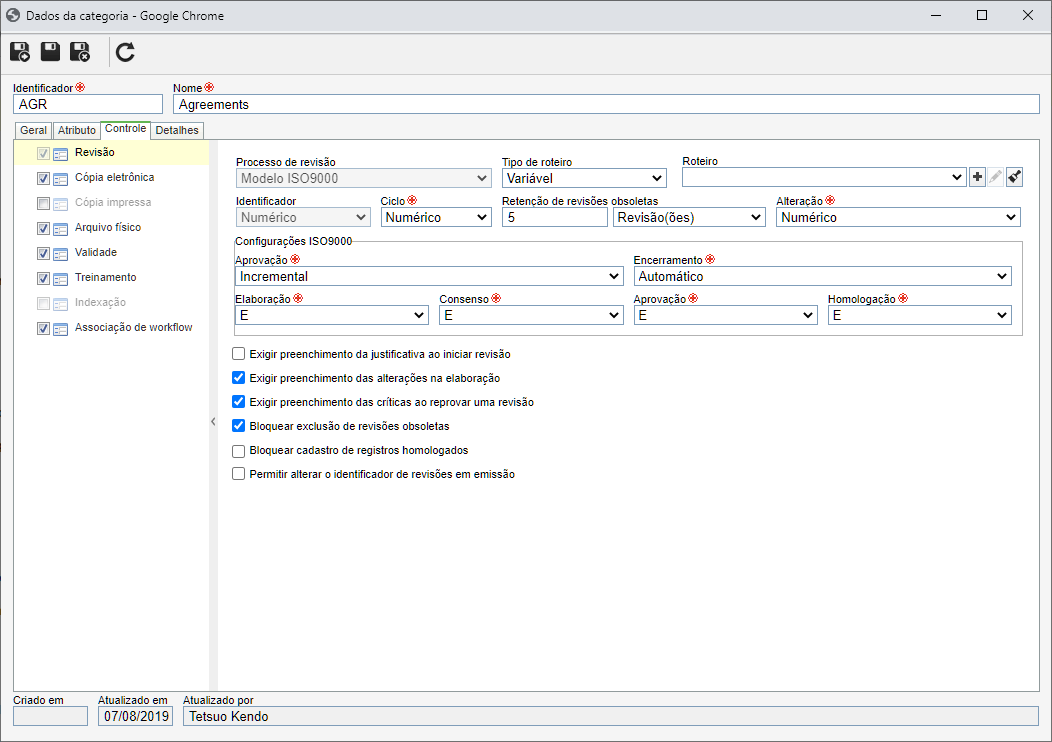Screen dimensions: 1052x742
Task: Click the Refresh arrow icon
Action: (x=125, y=52)
